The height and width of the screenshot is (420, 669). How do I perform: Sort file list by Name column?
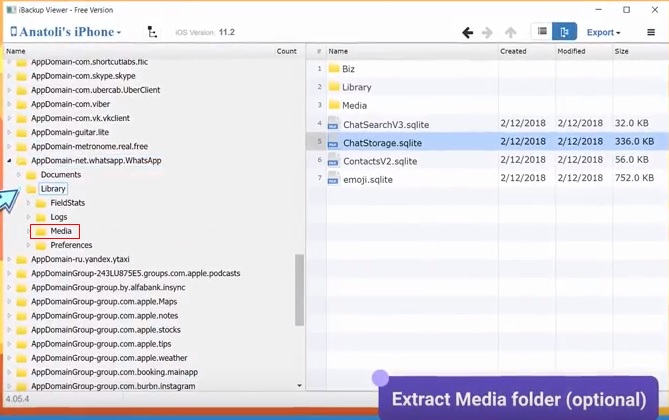[x=412, y=51]
